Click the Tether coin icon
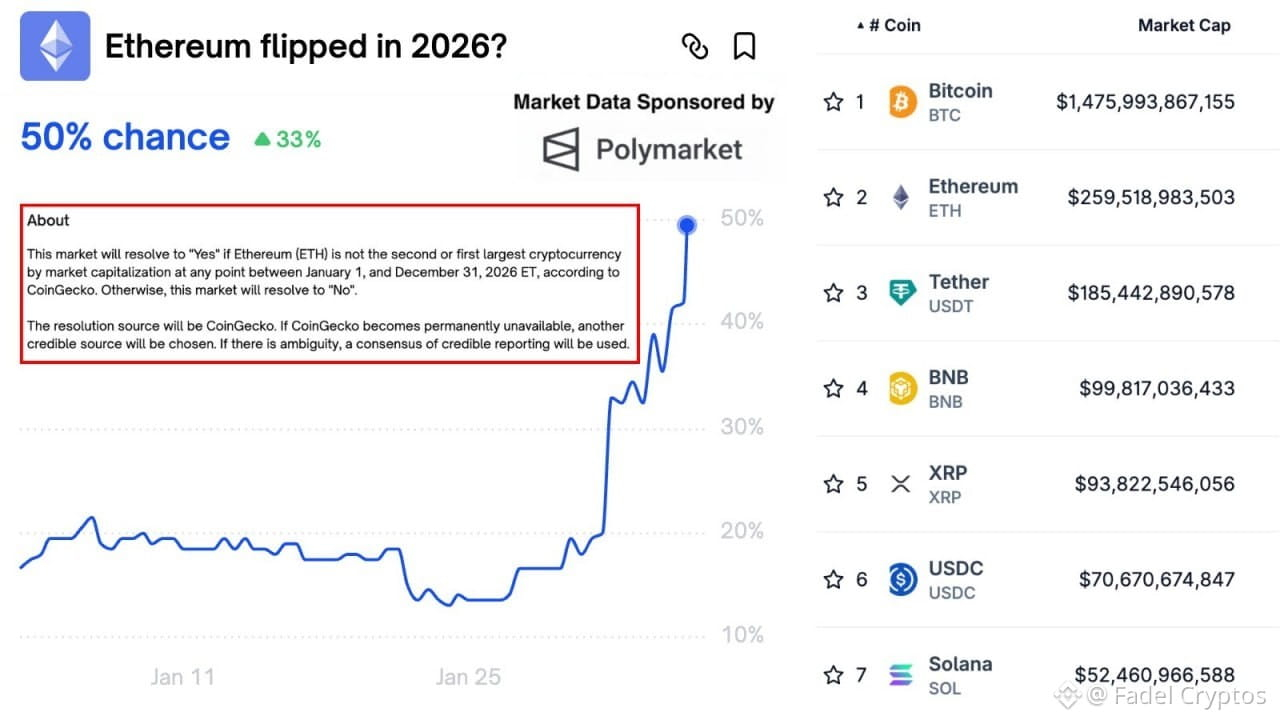The width and height of the screenshot is (1280, 720). click(x=903, y=293)
